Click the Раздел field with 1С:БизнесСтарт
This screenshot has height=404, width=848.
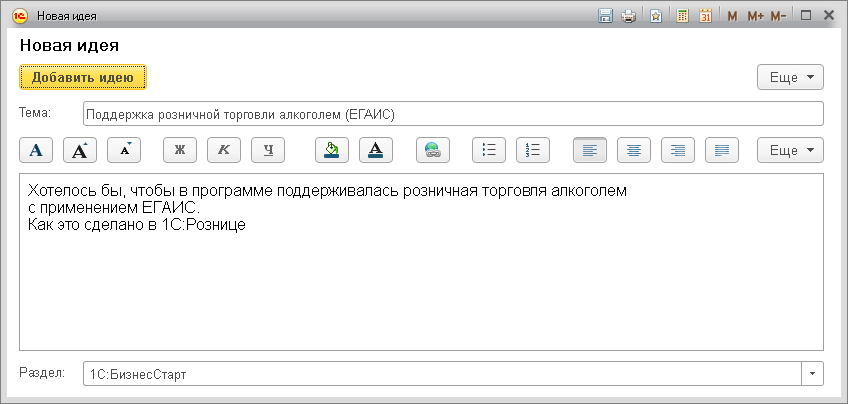click(x=442, y=374)
